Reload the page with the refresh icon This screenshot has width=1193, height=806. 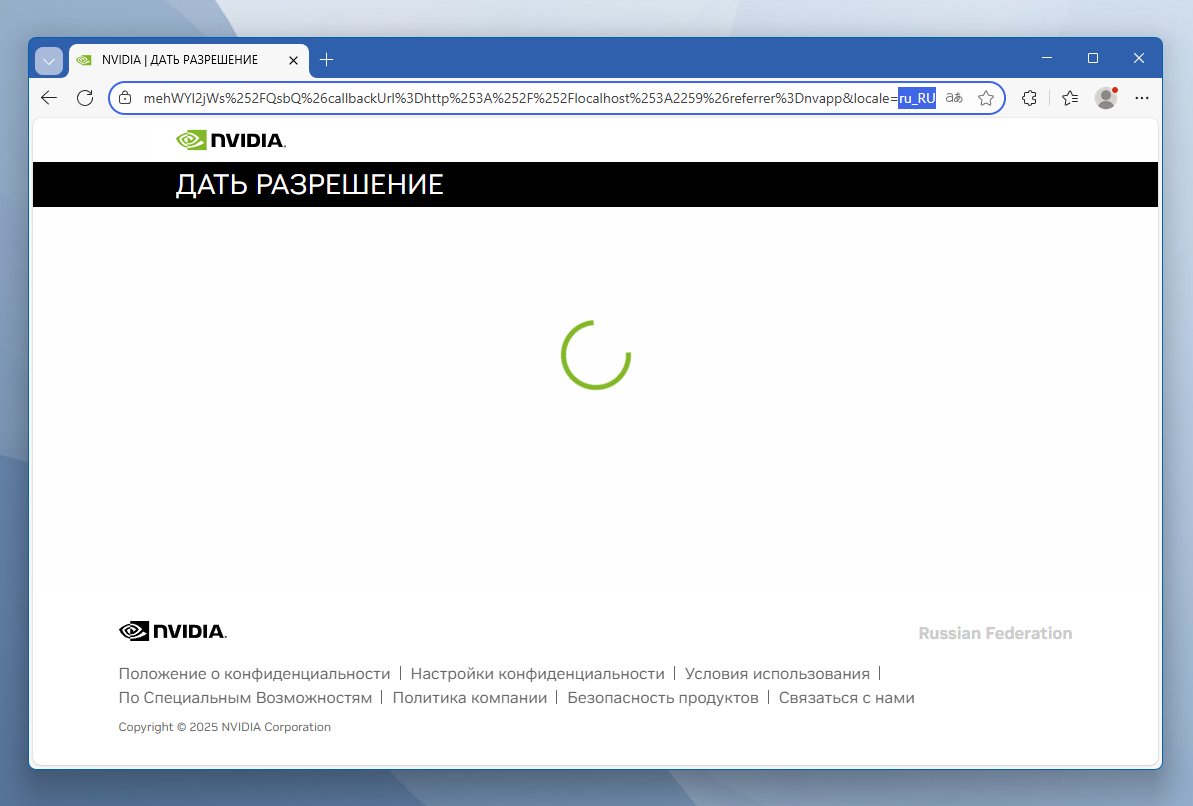85,97
